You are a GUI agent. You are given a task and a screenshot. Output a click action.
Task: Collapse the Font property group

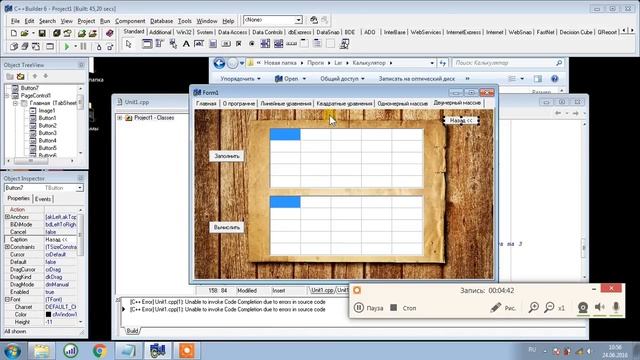(7, 300)
